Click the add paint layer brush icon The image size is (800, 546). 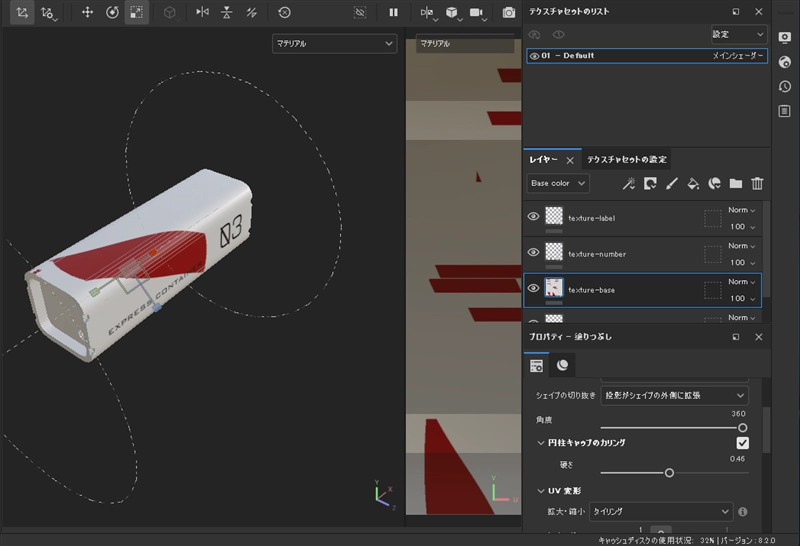click(x=671, y=184)
